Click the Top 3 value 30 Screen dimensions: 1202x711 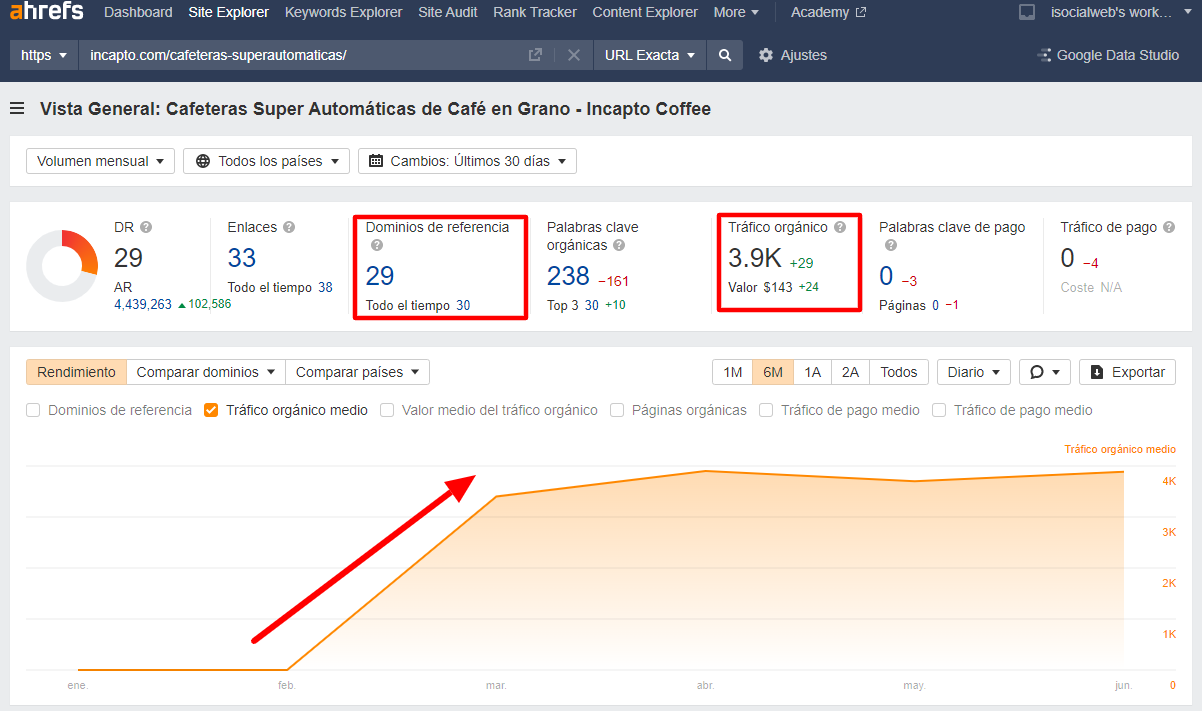591,305
